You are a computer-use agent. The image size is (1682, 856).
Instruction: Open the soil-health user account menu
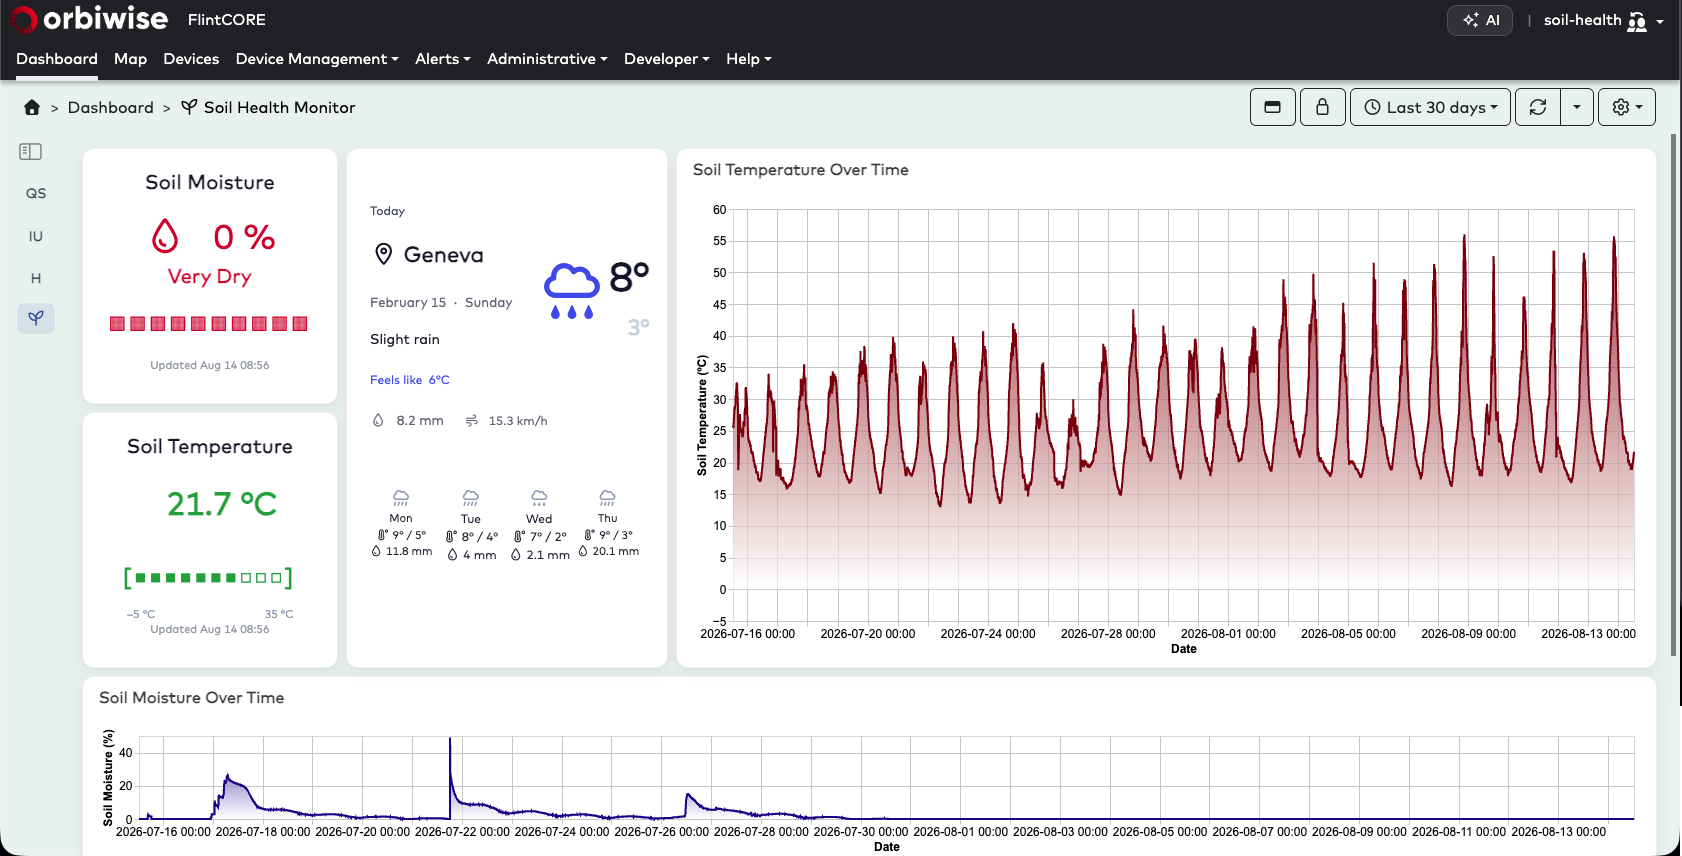point(1603,20)
